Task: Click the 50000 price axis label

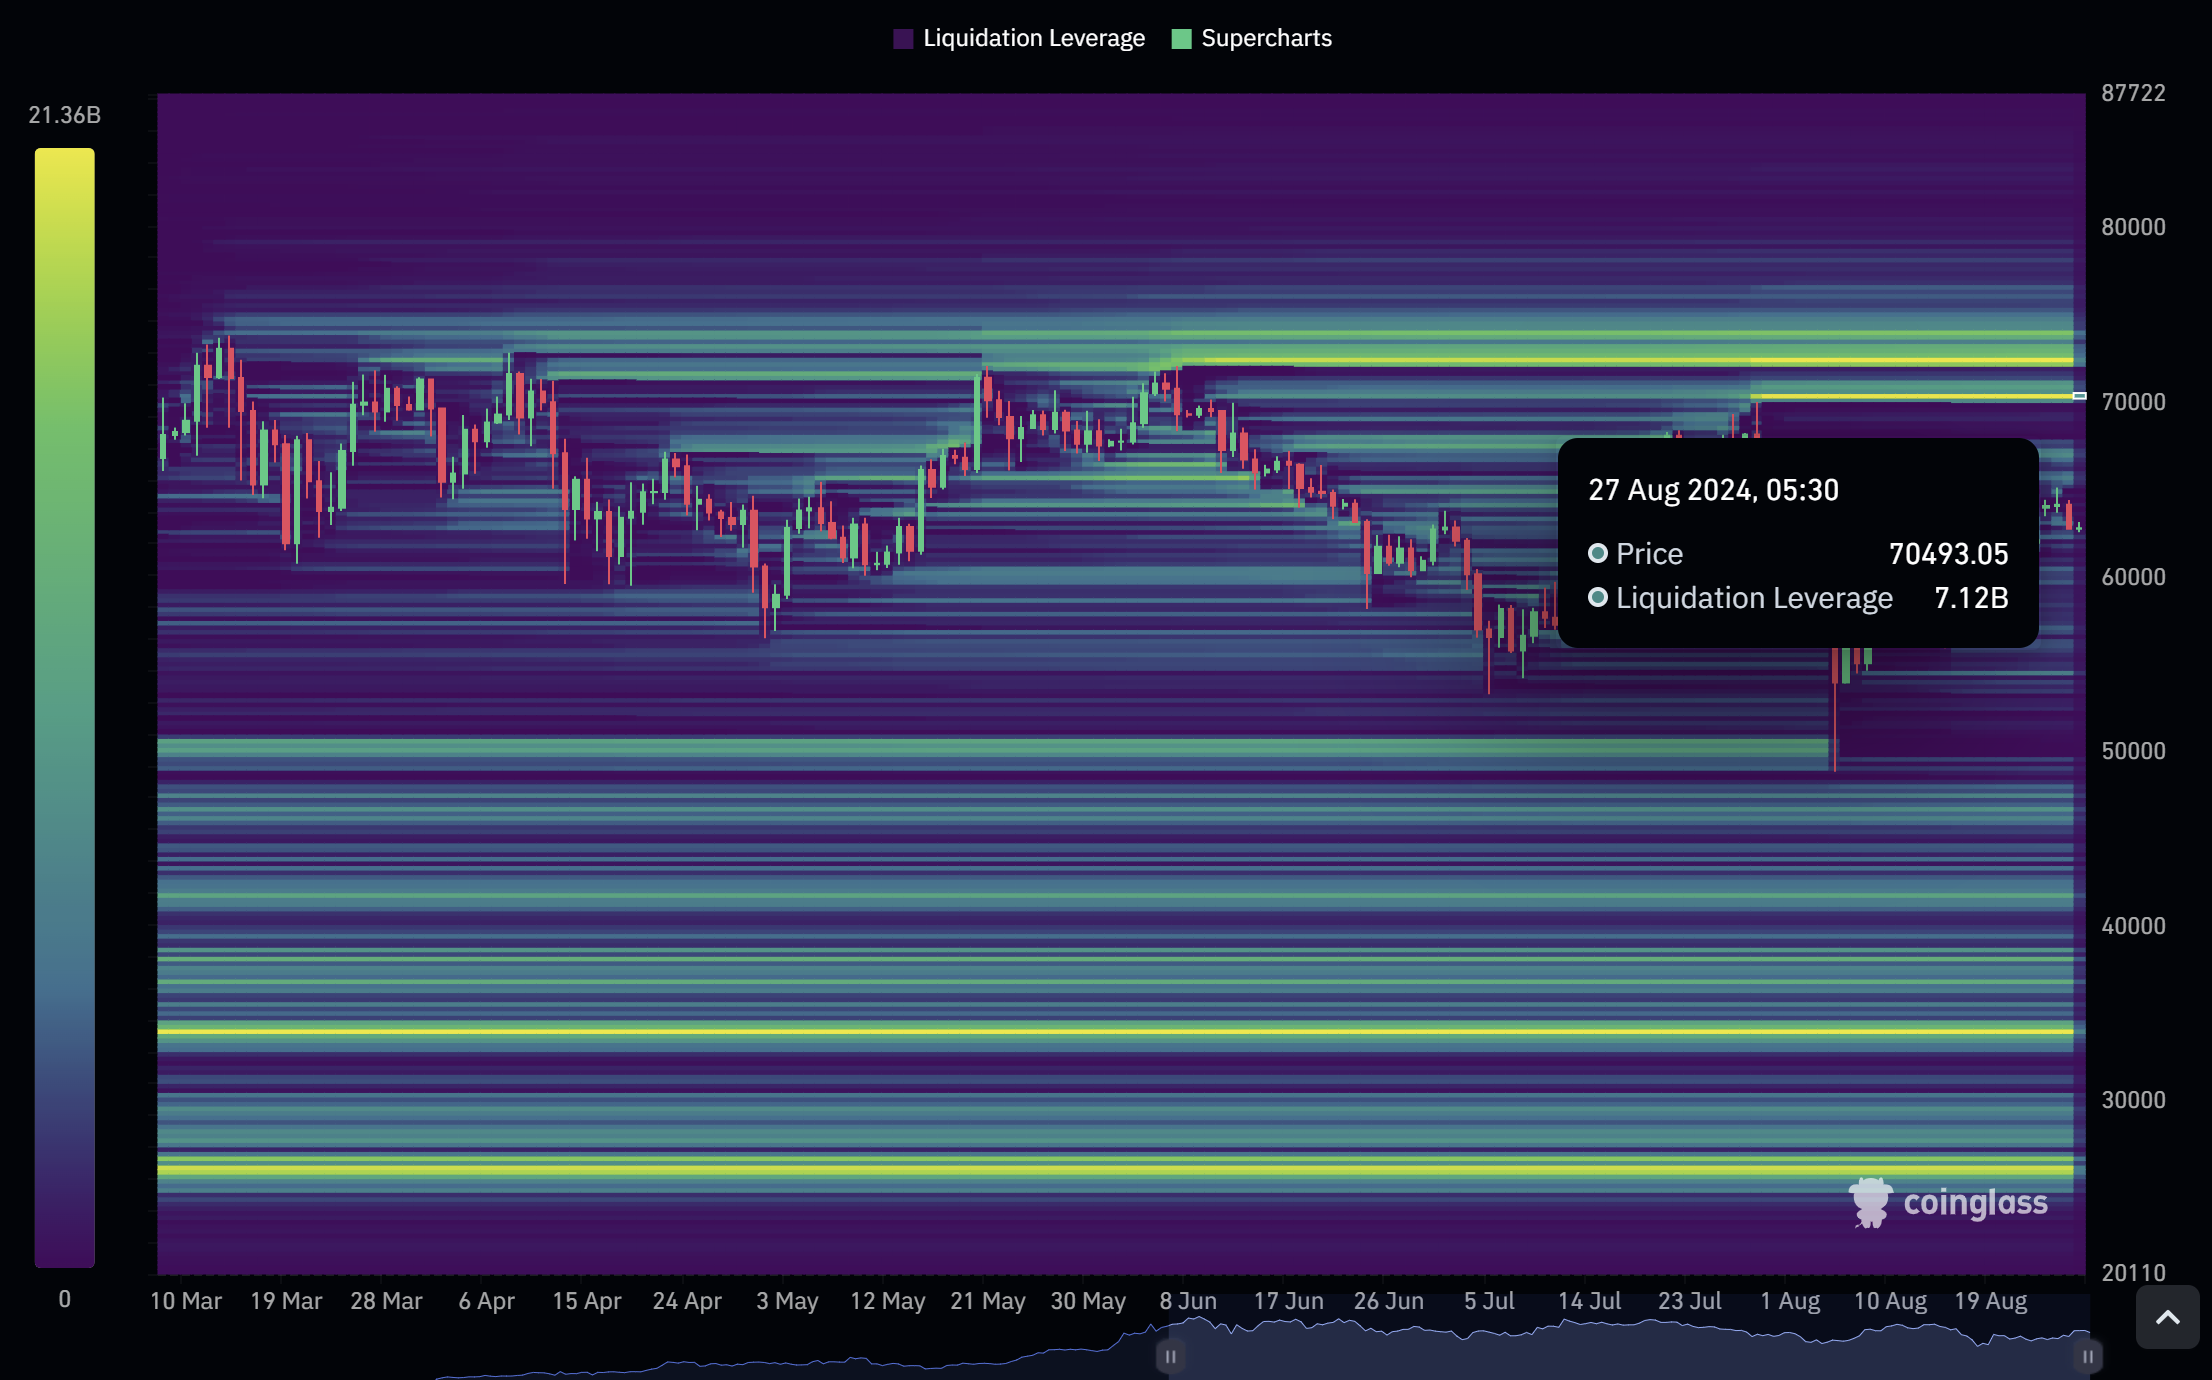Action: click(x=2133, y=751)
